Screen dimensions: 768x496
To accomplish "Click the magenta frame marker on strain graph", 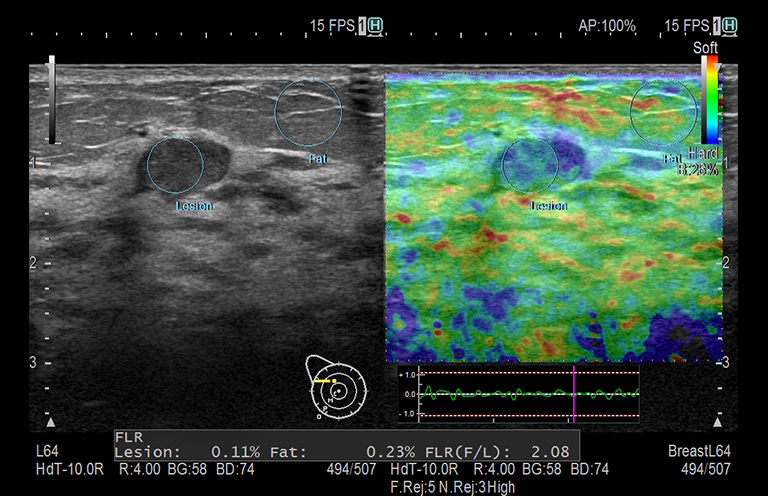I will click(574, 394).
